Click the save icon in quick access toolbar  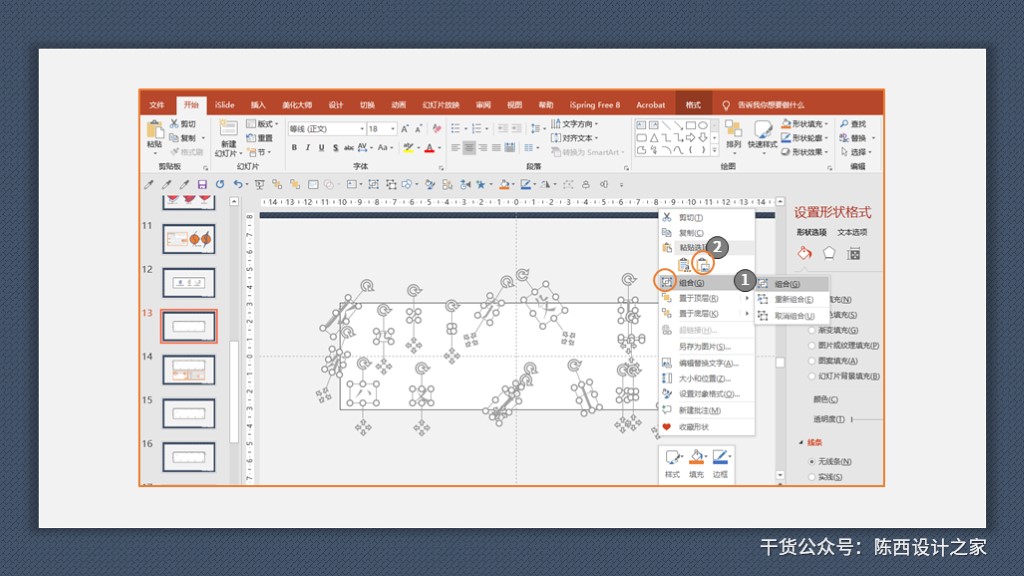(x=202, y=185)
